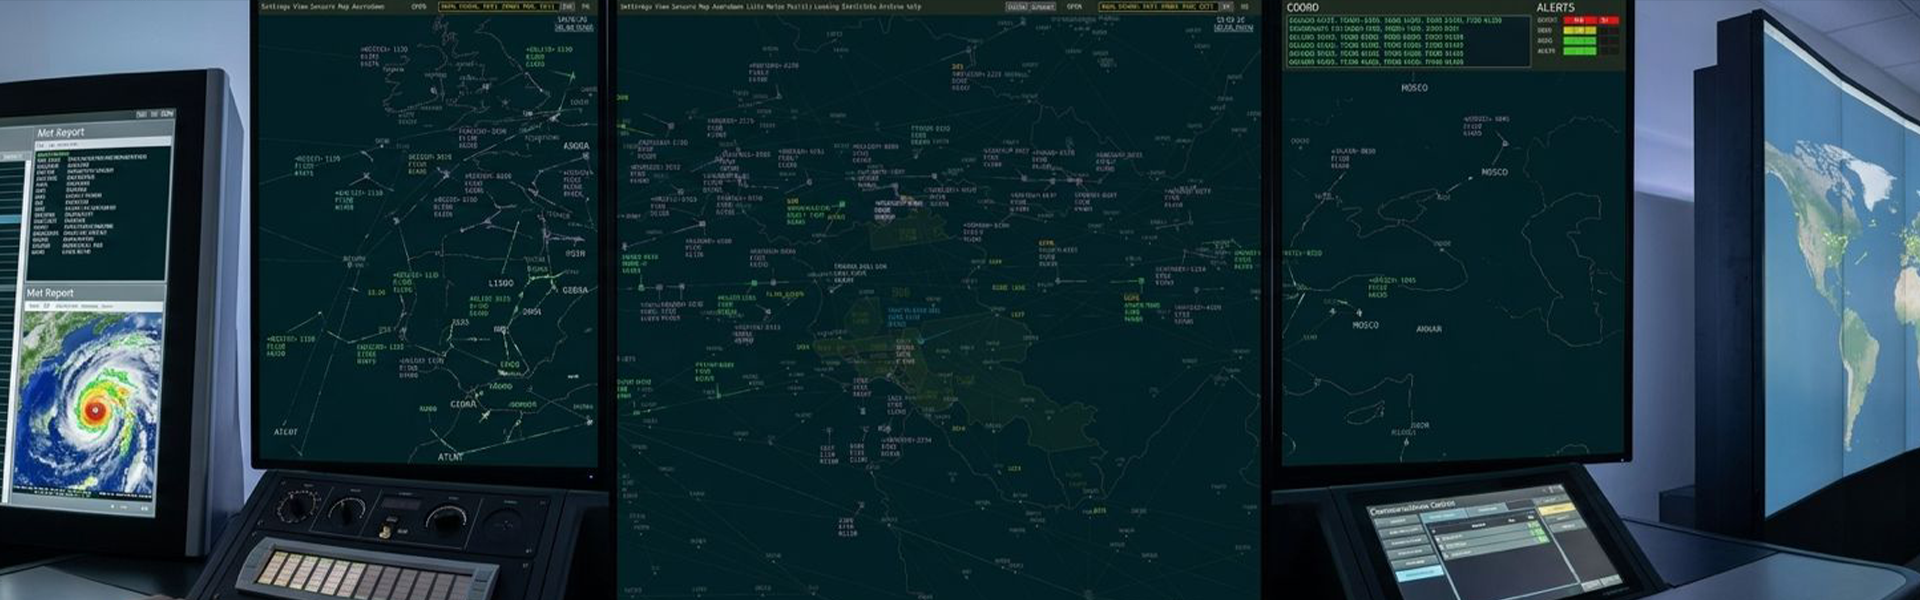Select the CIORA waypoint label
1920x600 pixels.
point(463,404)
